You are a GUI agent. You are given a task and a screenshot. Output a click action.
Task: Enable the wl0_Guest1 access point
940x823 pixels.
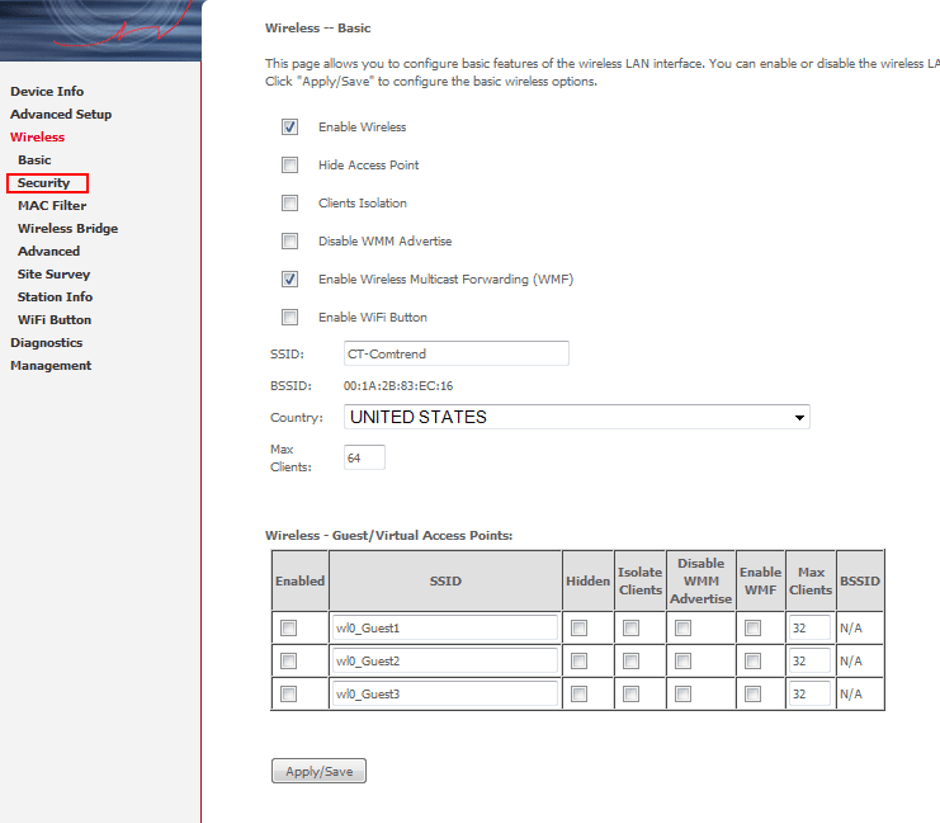[289, 627]
